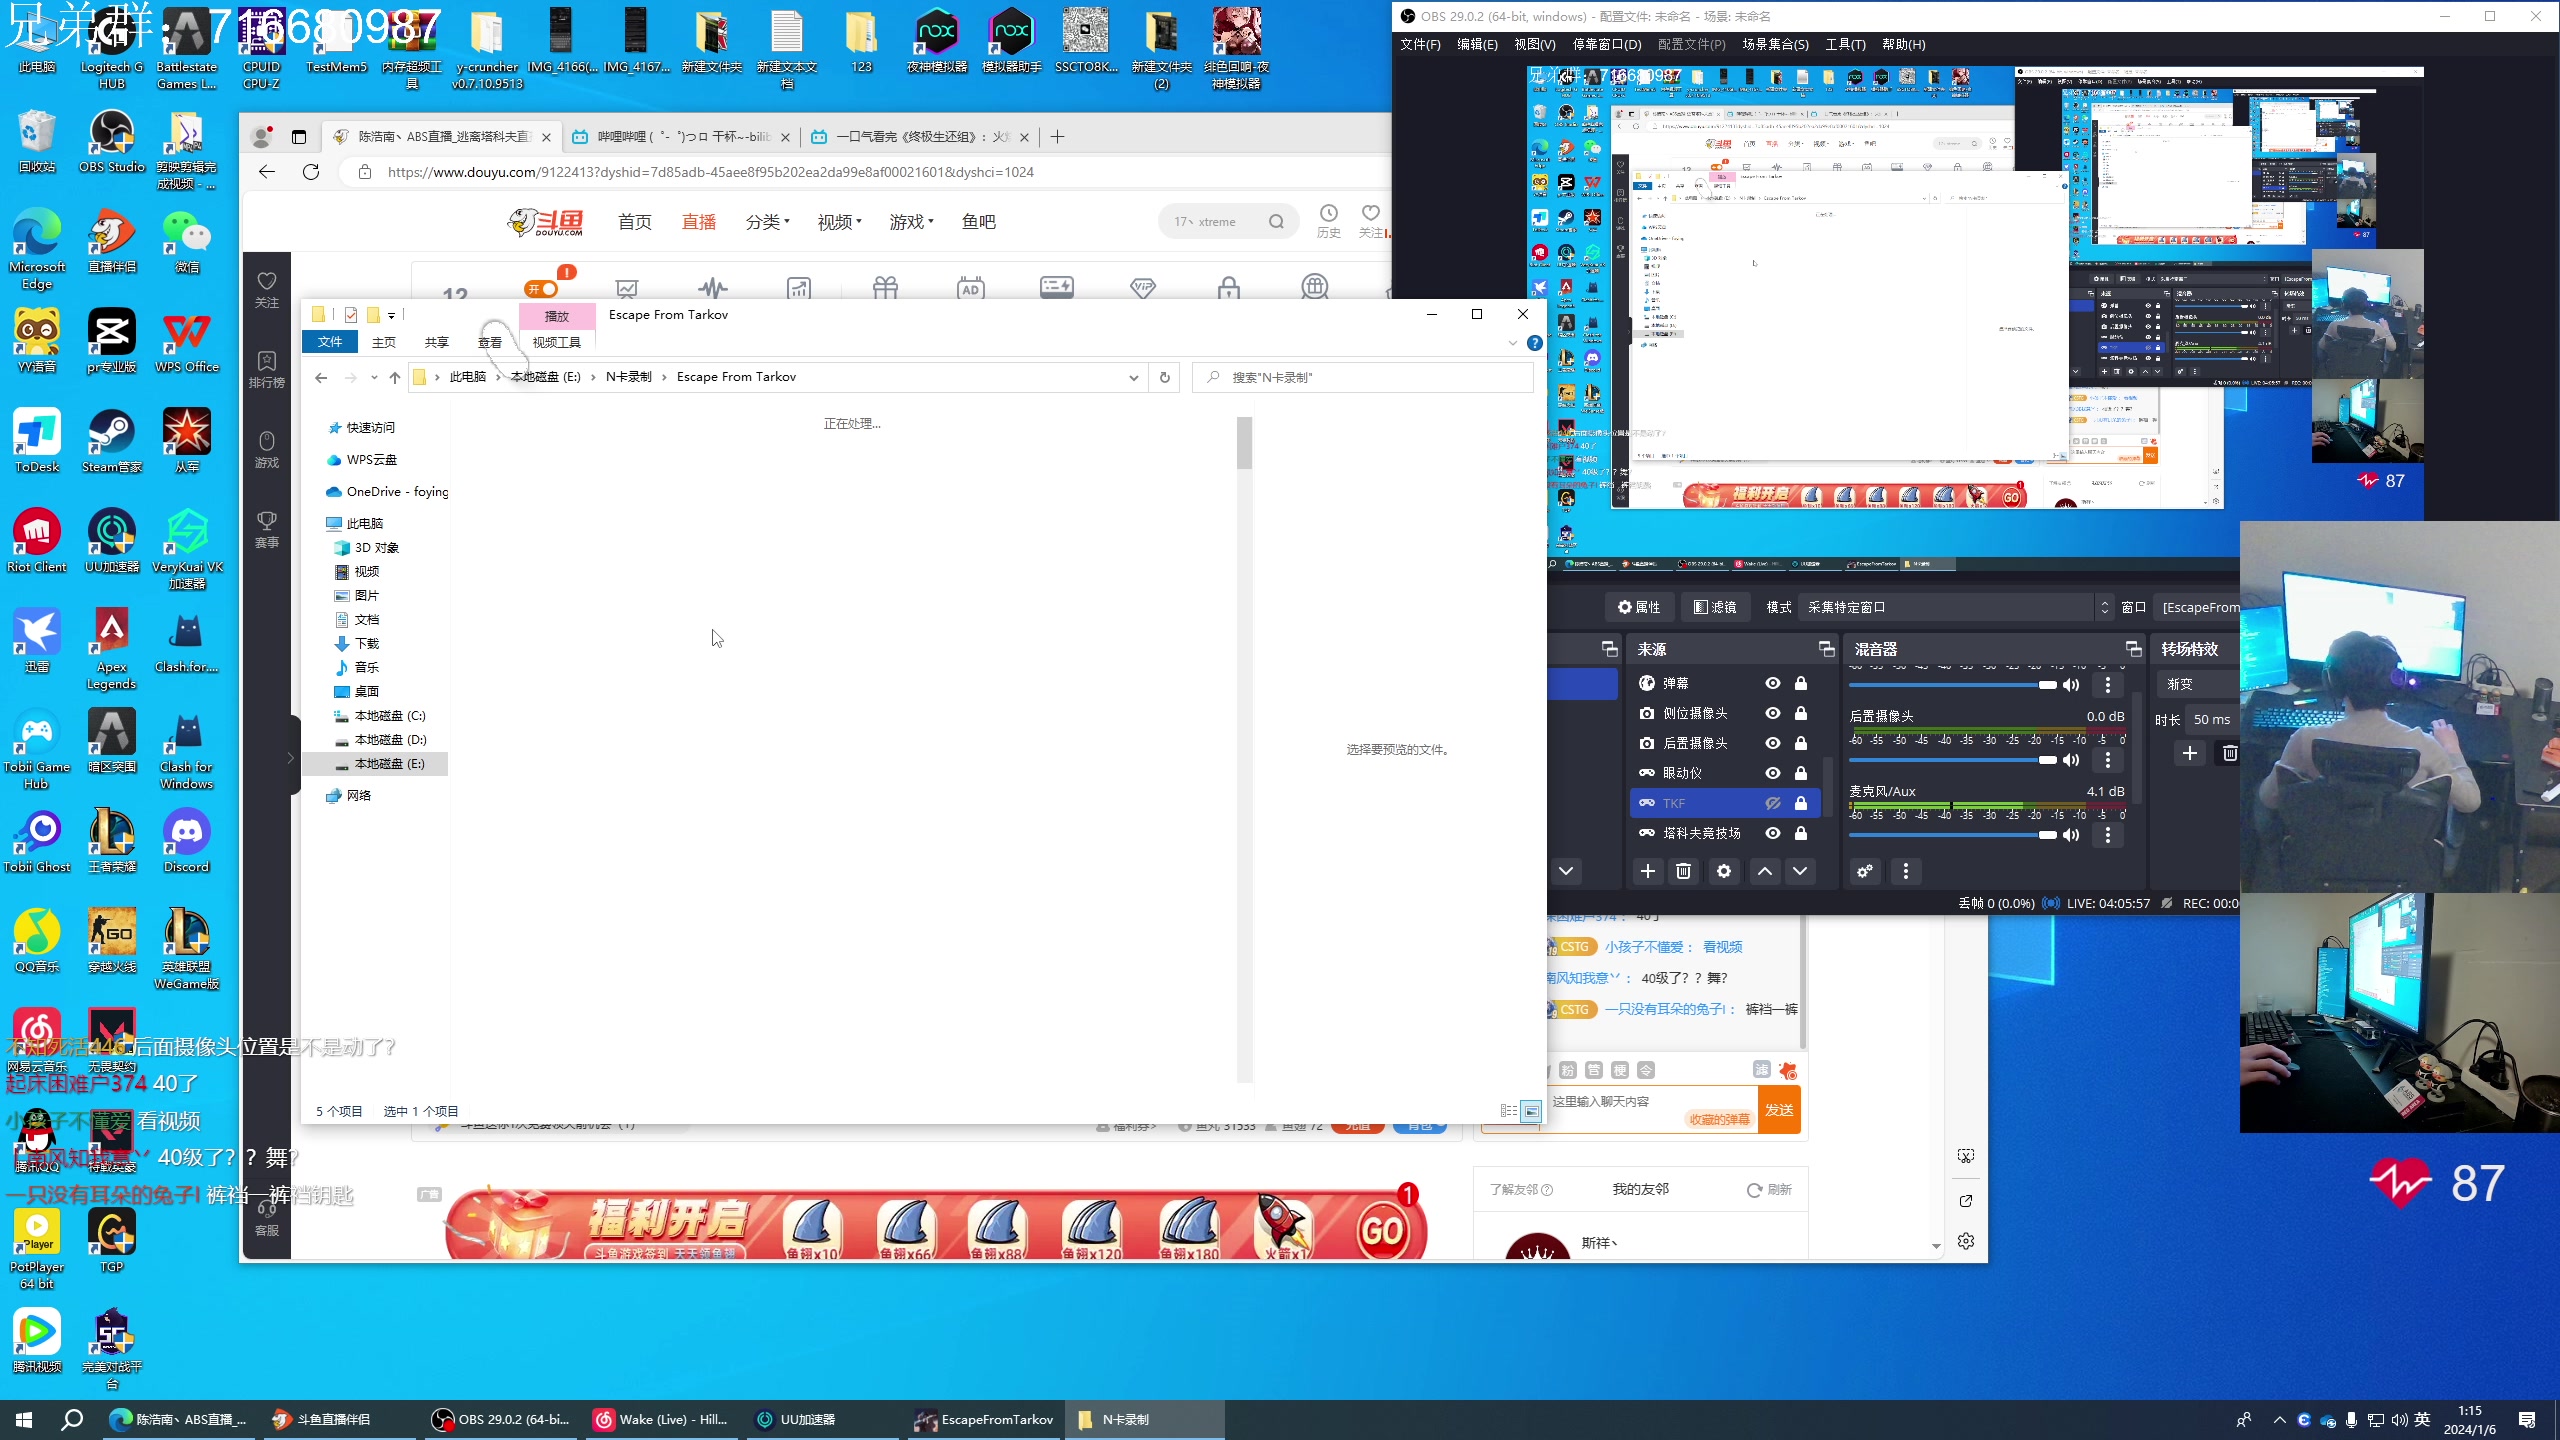Switch to the 哔哩哔哩 browser tab
The height and width of the screenshot is (1440, 2560).
pos(680,137)
